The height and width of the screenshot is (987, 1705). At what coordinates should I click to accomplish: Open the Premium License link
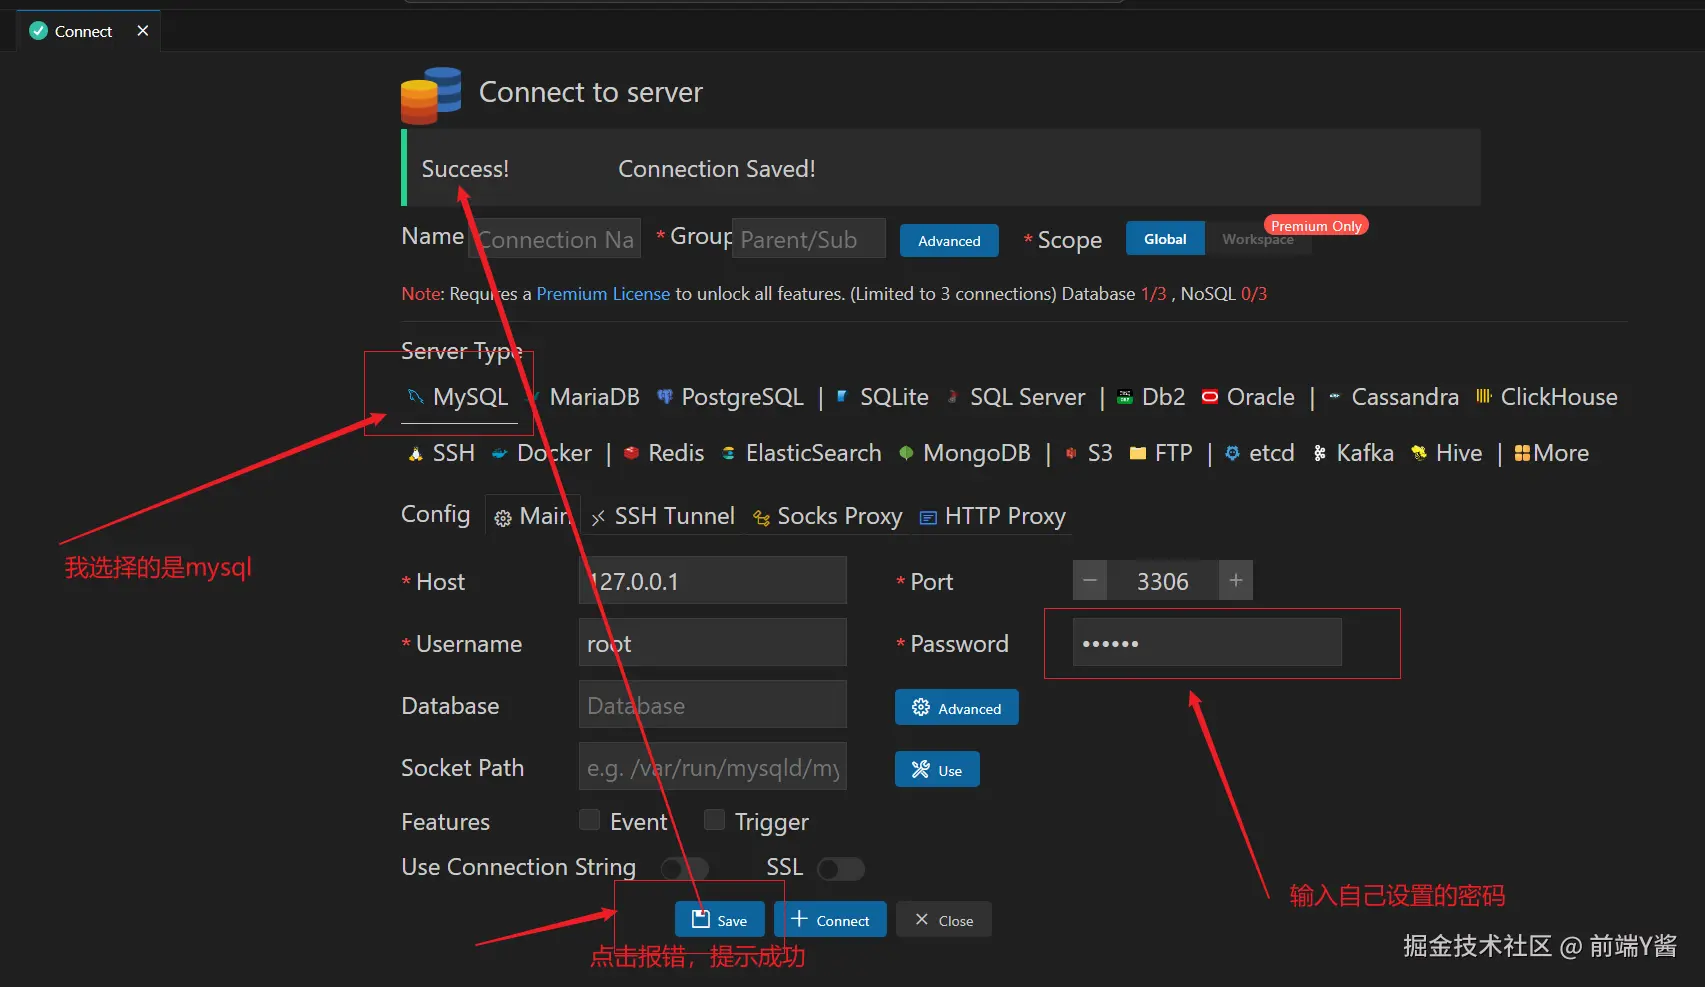(603, 294)
